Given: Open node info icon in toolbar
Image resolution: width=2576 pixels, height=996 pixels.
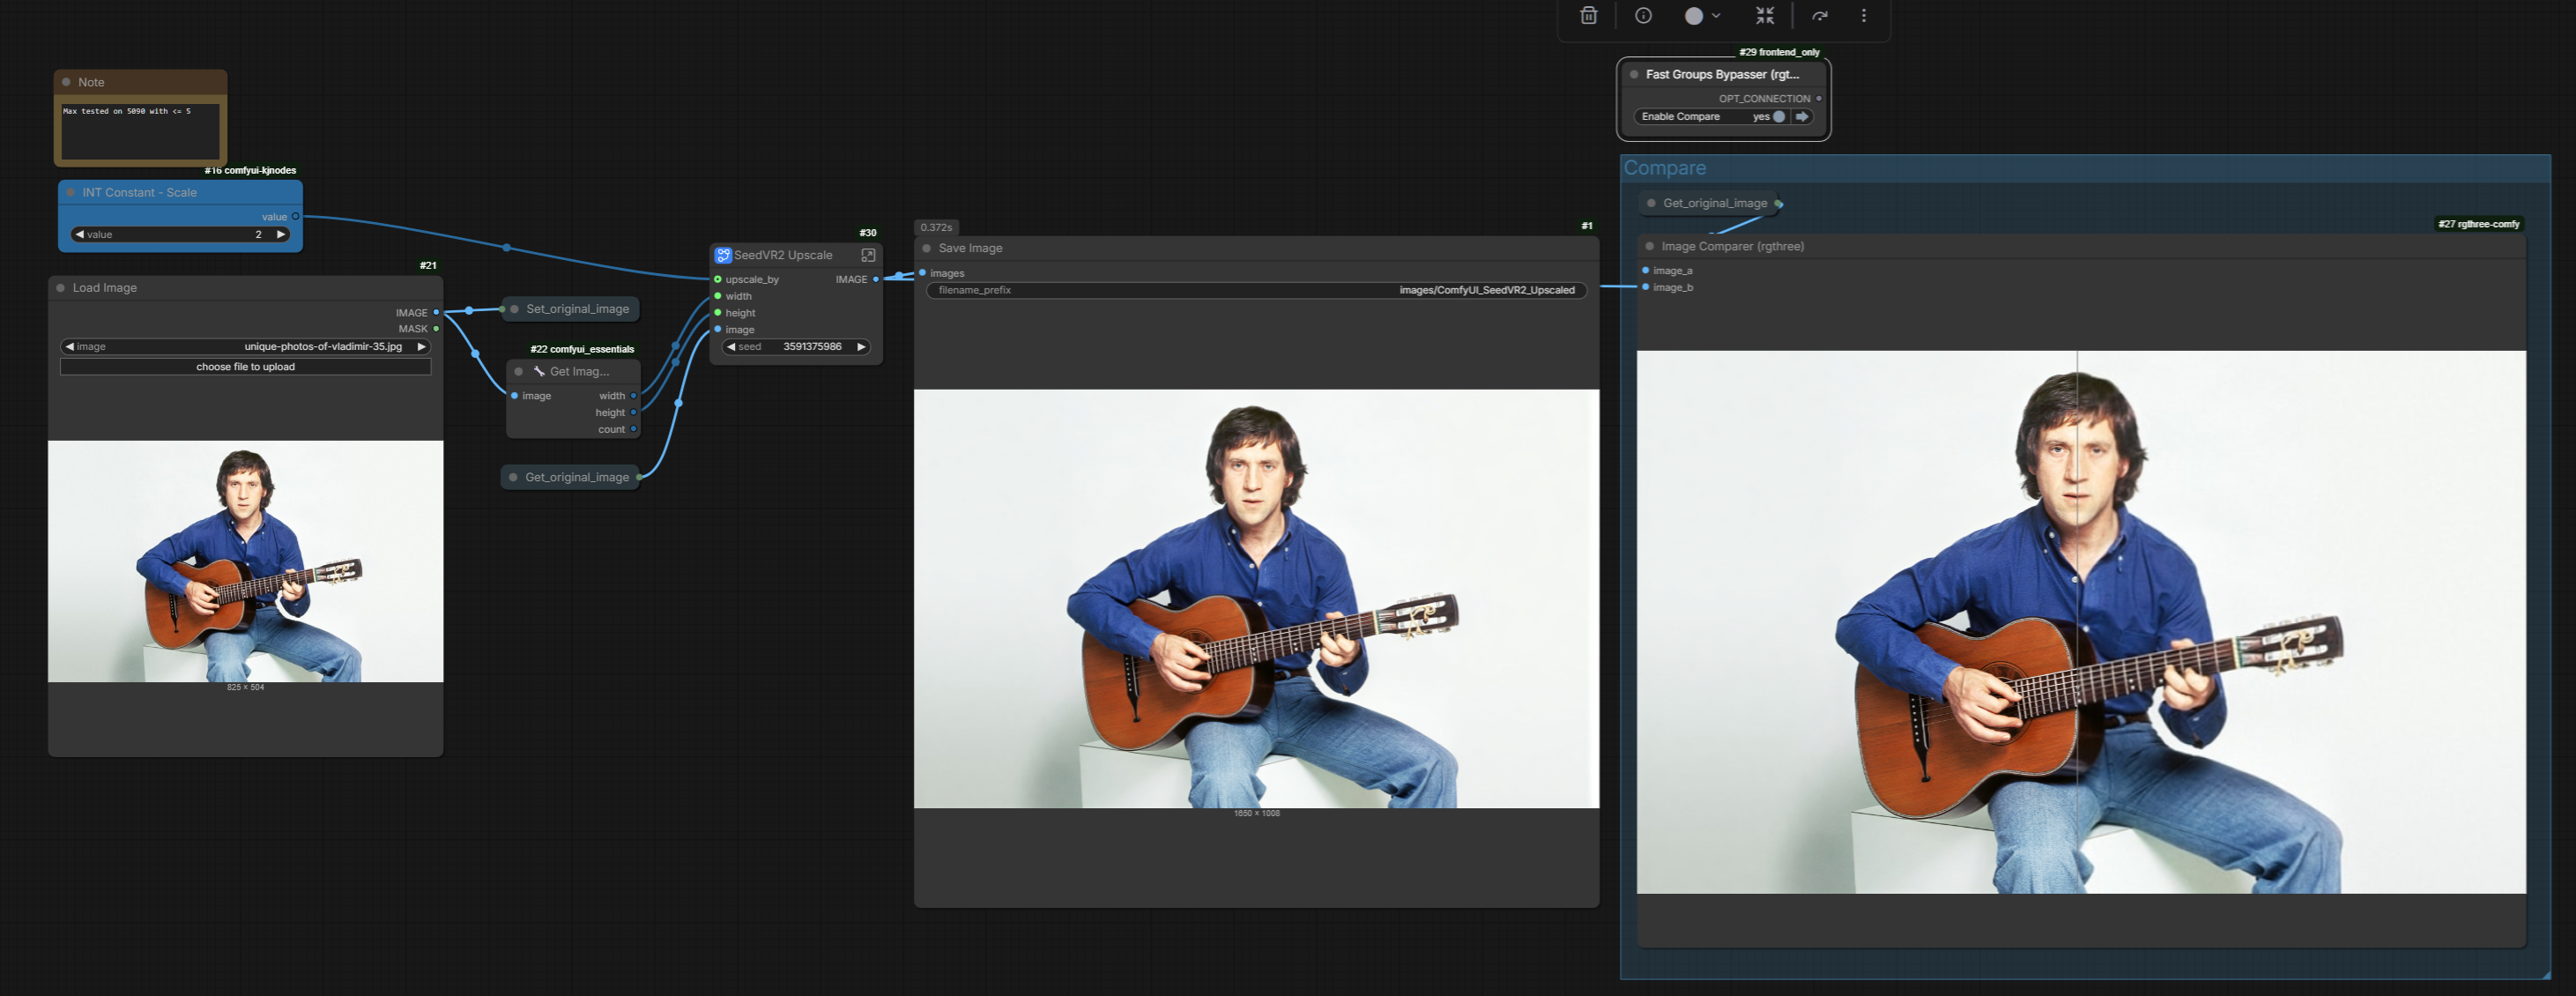Looking at the screenshot, I should coord(1643,16).
